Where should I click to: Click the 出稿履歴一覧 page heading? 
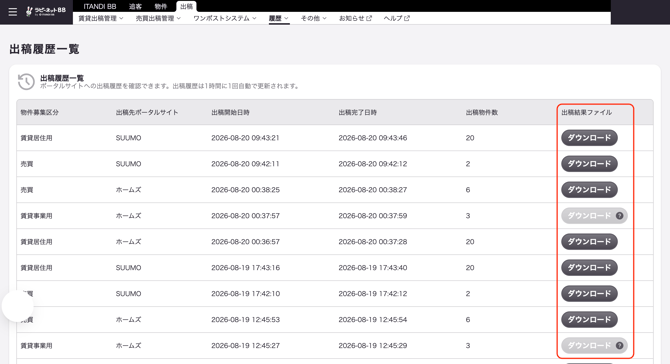point(44,49)
